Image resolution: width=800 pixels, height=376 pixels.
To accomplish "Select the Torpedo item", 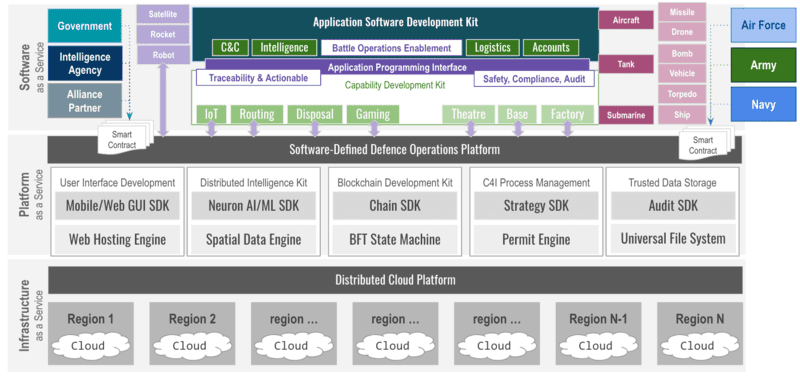I will click(x=682, y=94).
